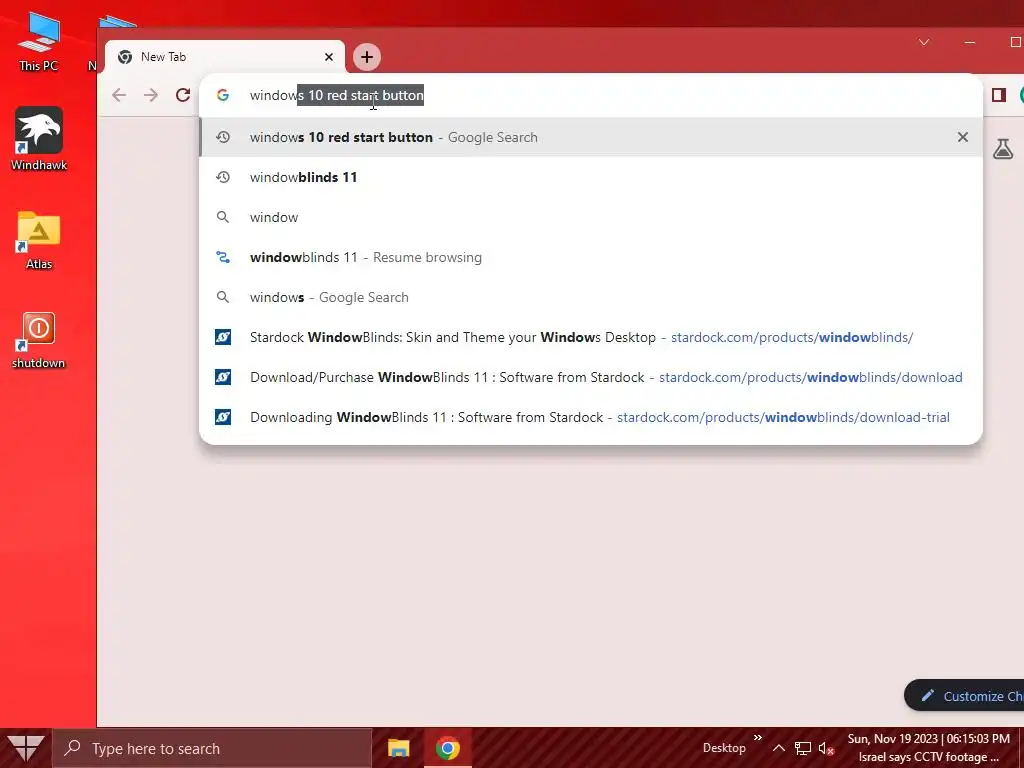Open Windhawk desktop shortcut
The height and width of the screenshot is (768, 1024).
[39, 139]
